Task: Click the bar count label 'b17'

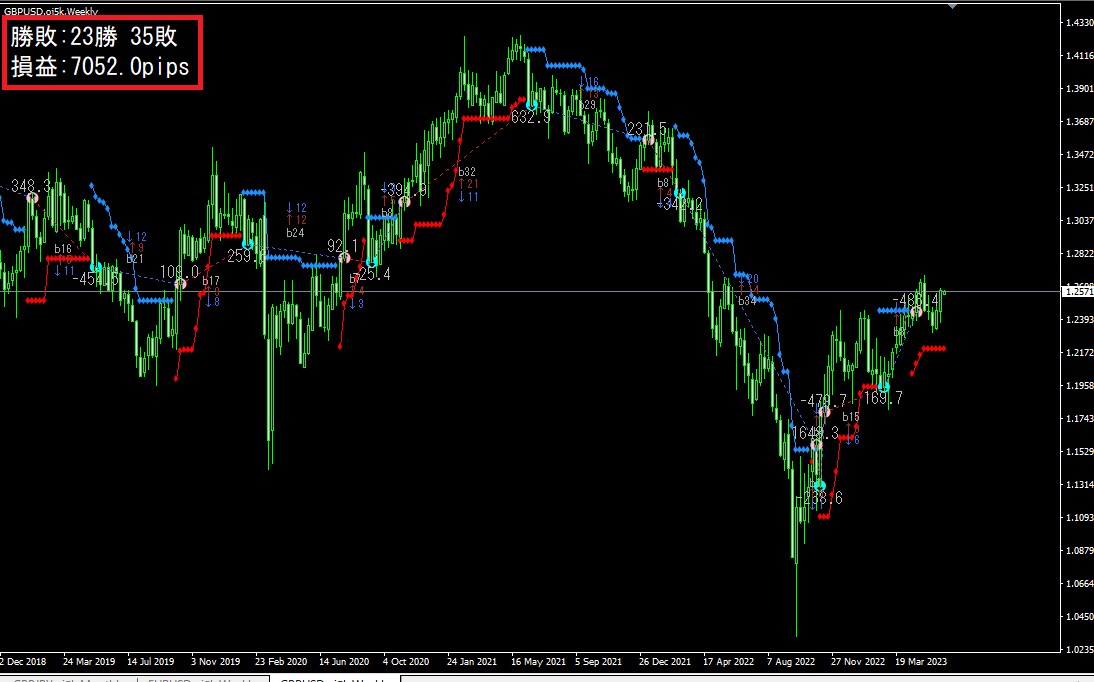Action: point(211,281)
